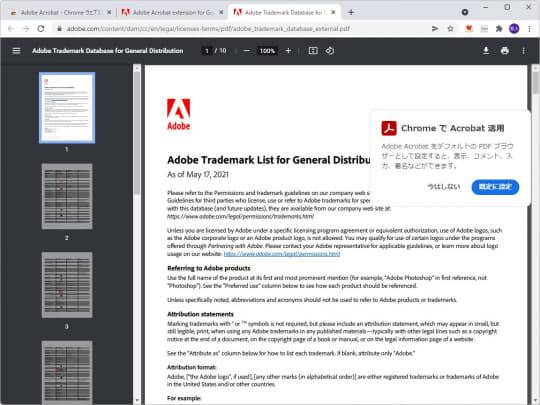The image size is (540, 405).
Task: Go forward with the browser forward arrow
Action: click(26, 29)
